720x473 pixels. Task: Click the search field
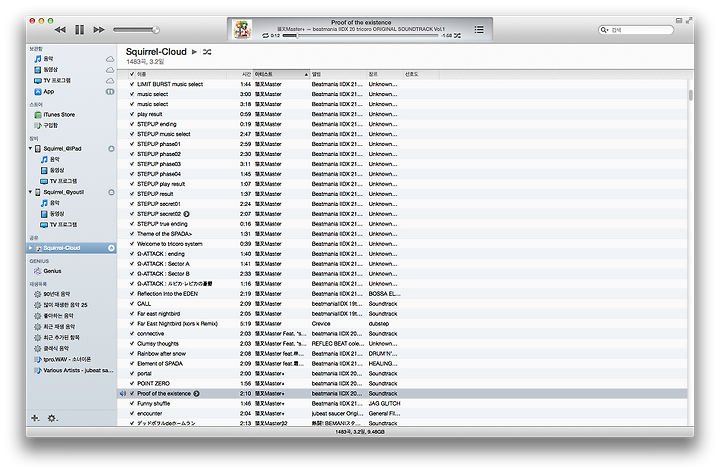(x=636, y=30)
